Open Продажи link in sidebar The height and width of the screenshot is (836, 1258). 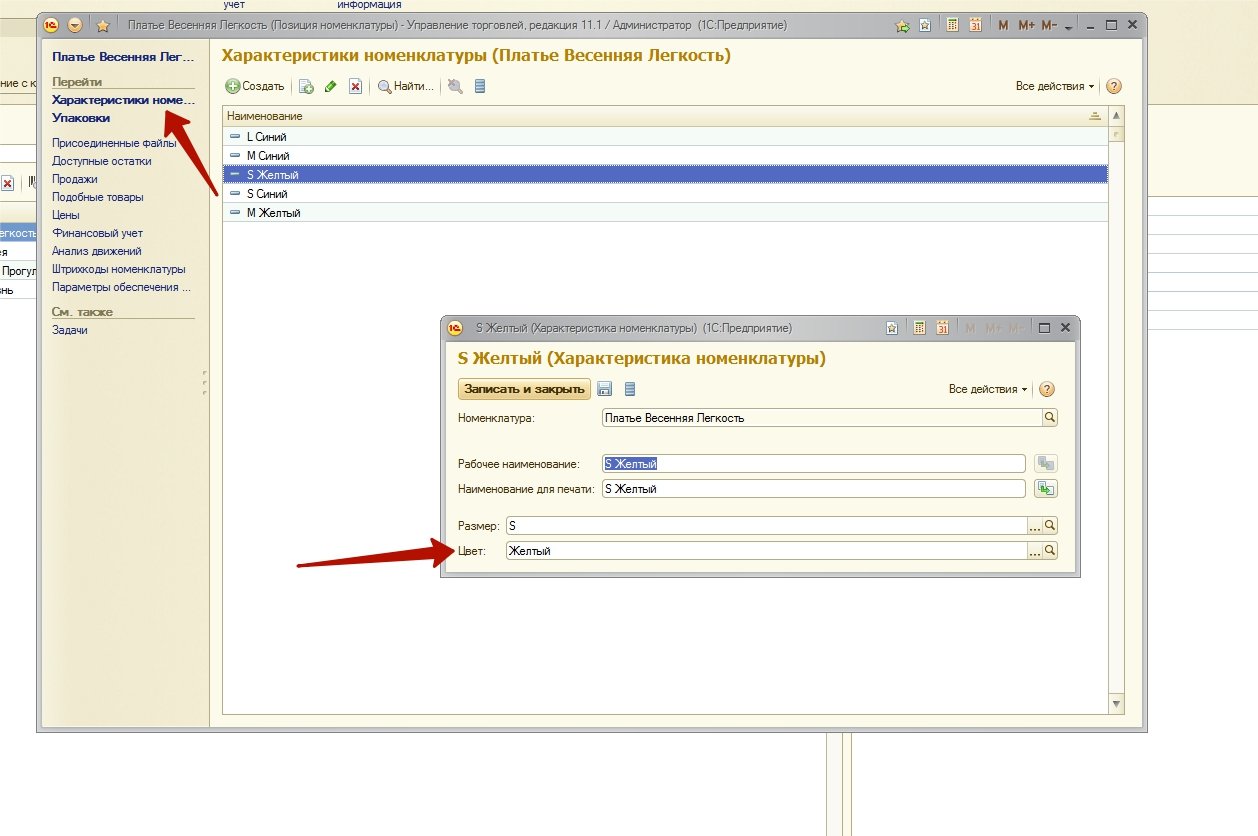tap(75, 179)
